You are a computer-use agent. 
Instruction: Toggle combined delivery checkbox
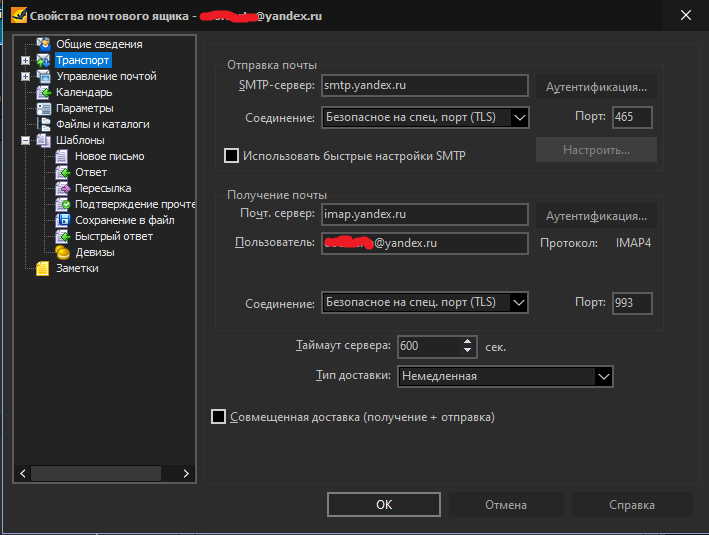[x=218, y=417]
